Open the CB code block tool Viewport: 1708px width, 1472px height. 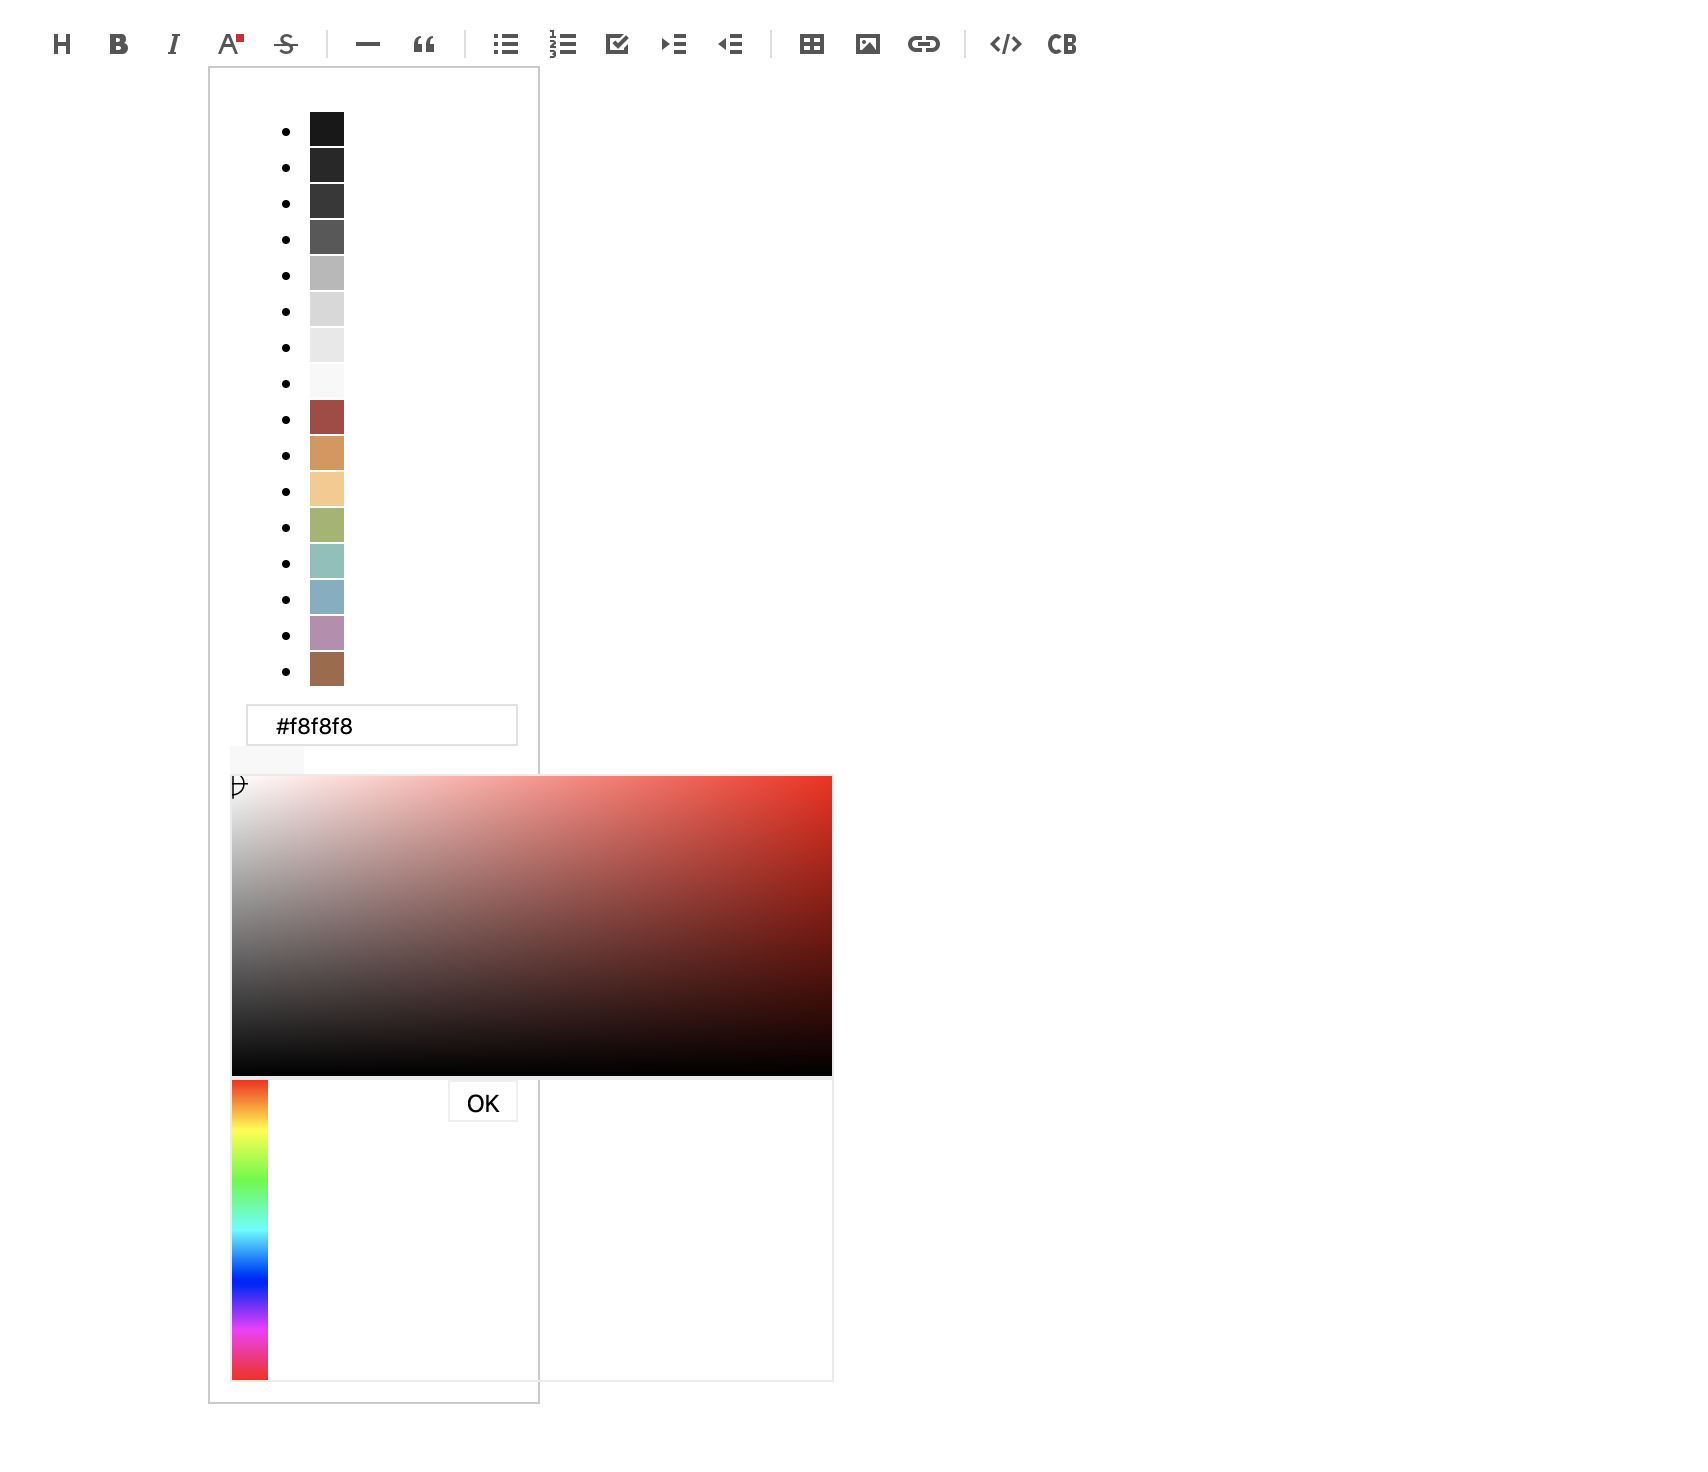pos(1062,44)
